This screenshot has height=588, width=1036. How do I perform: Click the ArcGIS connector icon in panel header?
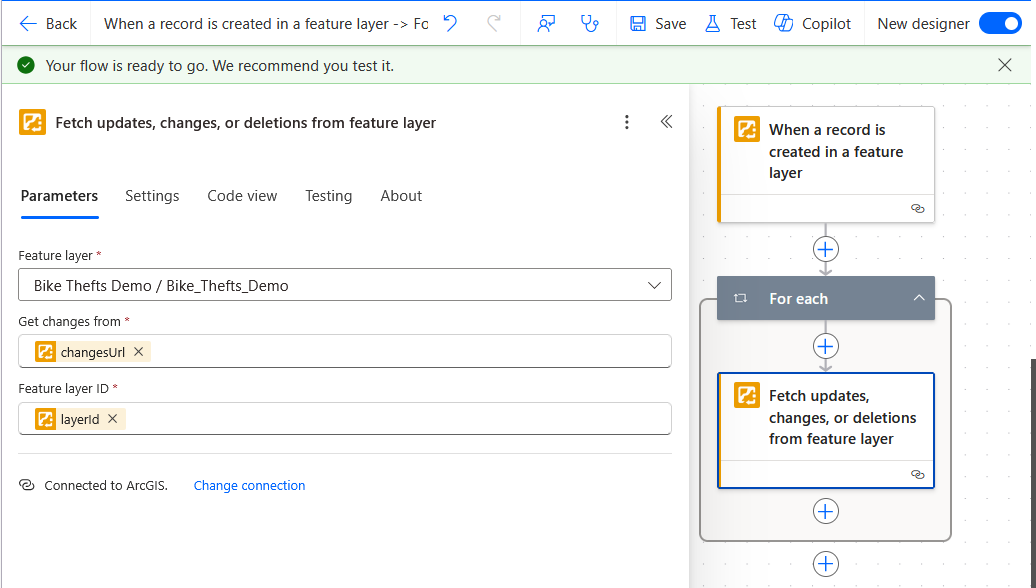pyautogui.click(x=32, y=122)
